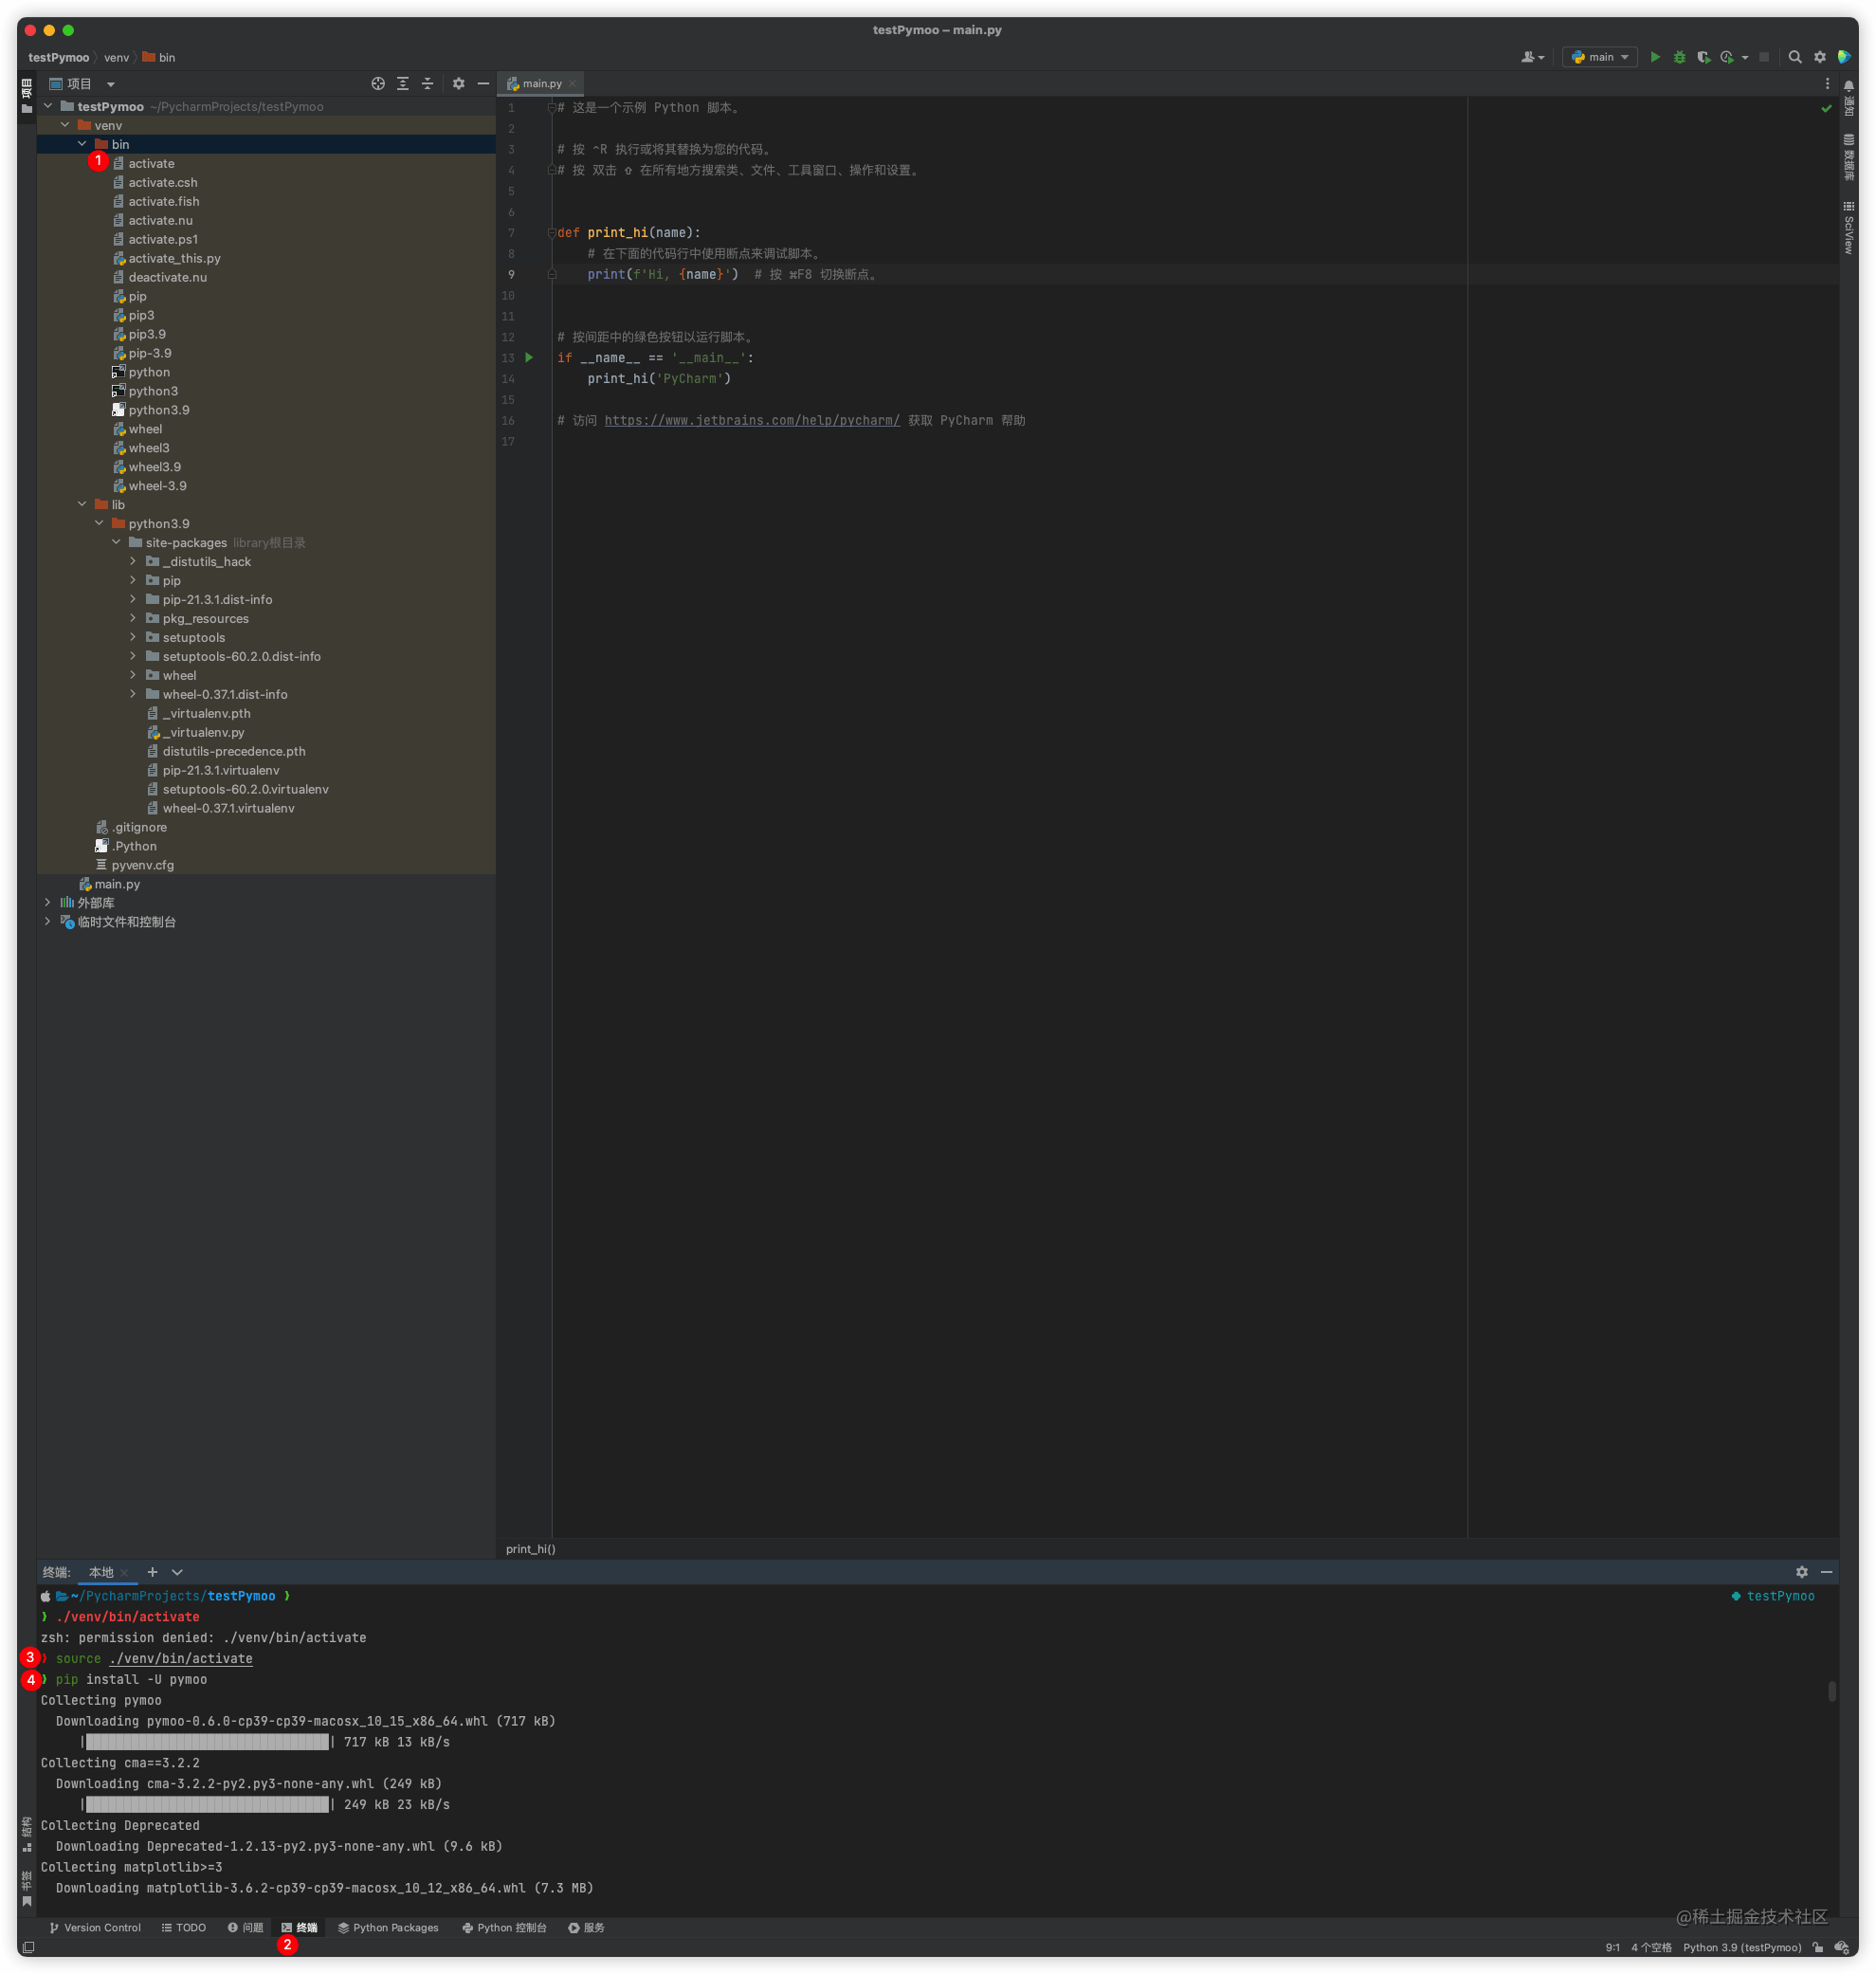The height and width of the screenshot is (1974, 1876).
Task: Click the run gutter arrow on line 13
Action: tap(529, 357)
